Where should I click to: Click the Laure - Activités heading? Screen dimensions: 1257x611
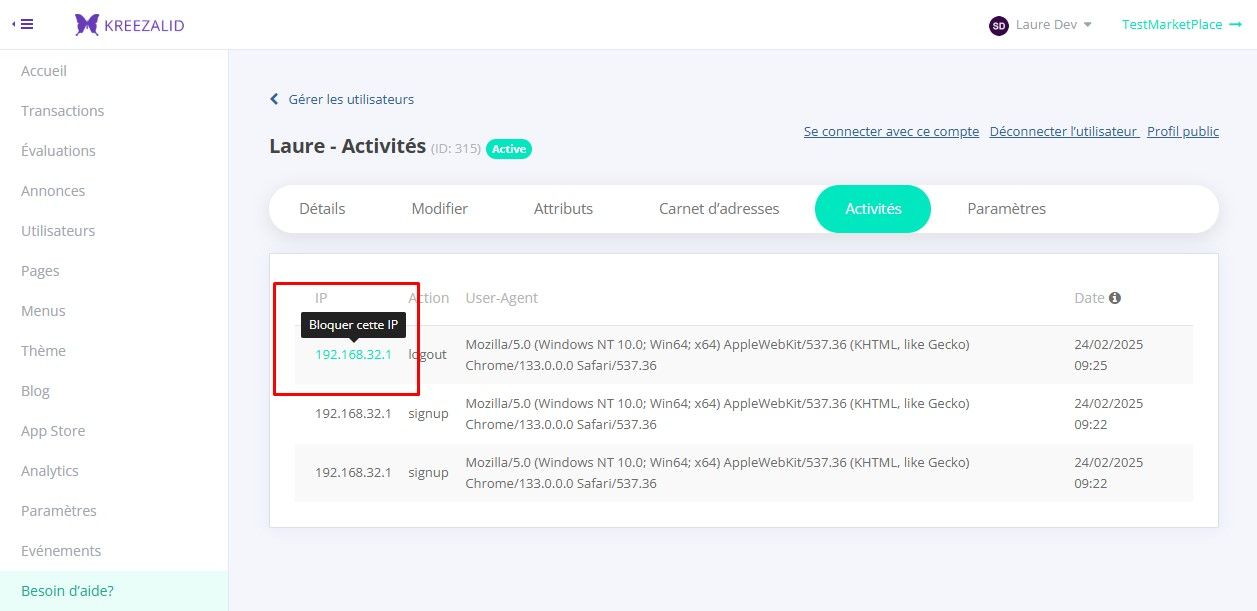point(348,146)
